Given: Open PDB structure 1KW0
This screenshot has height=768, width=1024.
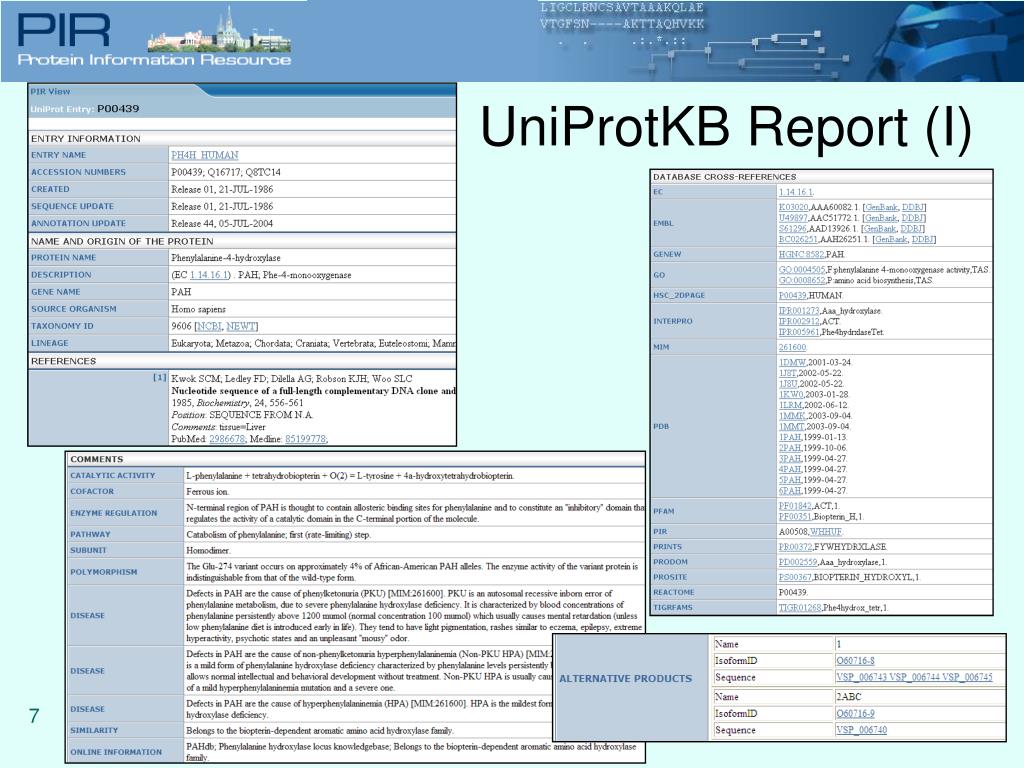Looking at the screenshot, I should click(791, 394).
